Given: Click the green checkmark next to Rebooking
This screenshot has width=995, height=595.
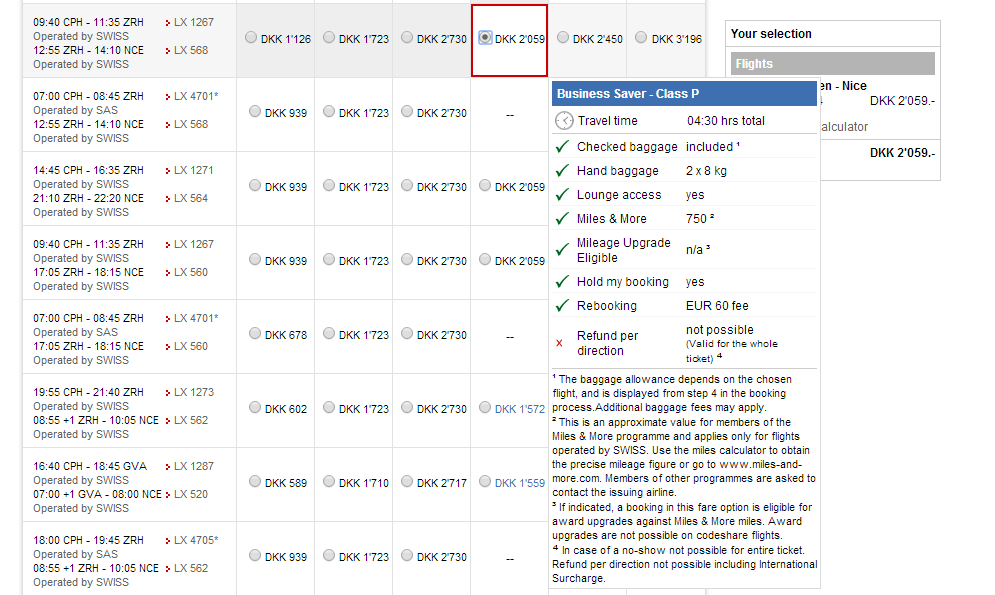Looking at the screenshot, I should click(563, 306).
